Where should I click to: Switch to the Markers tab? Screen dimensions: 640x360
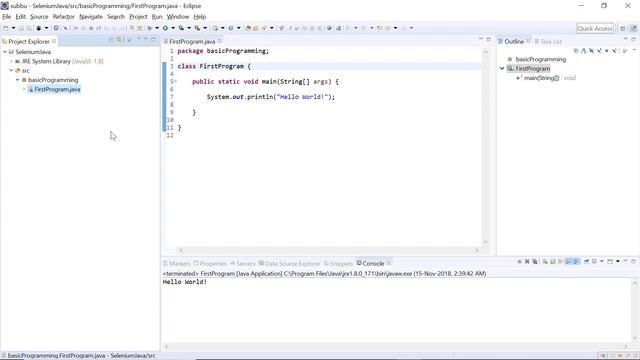(177, 264)
